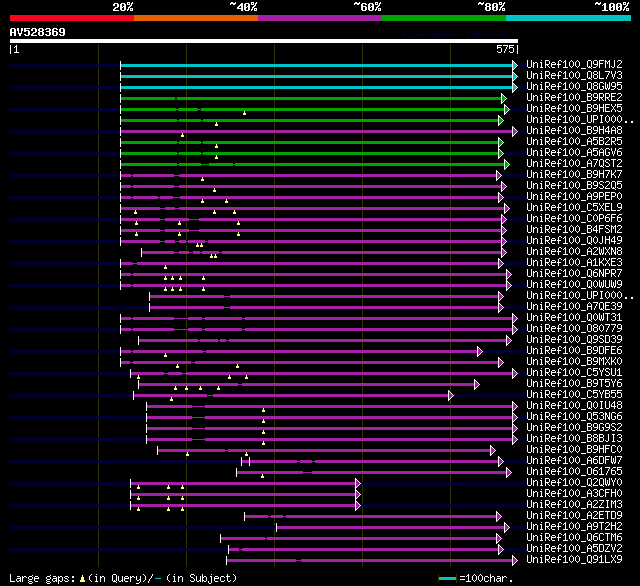
Task: Click the UniRef100_A2ETD9 label
Action: [x=574, y=515]
